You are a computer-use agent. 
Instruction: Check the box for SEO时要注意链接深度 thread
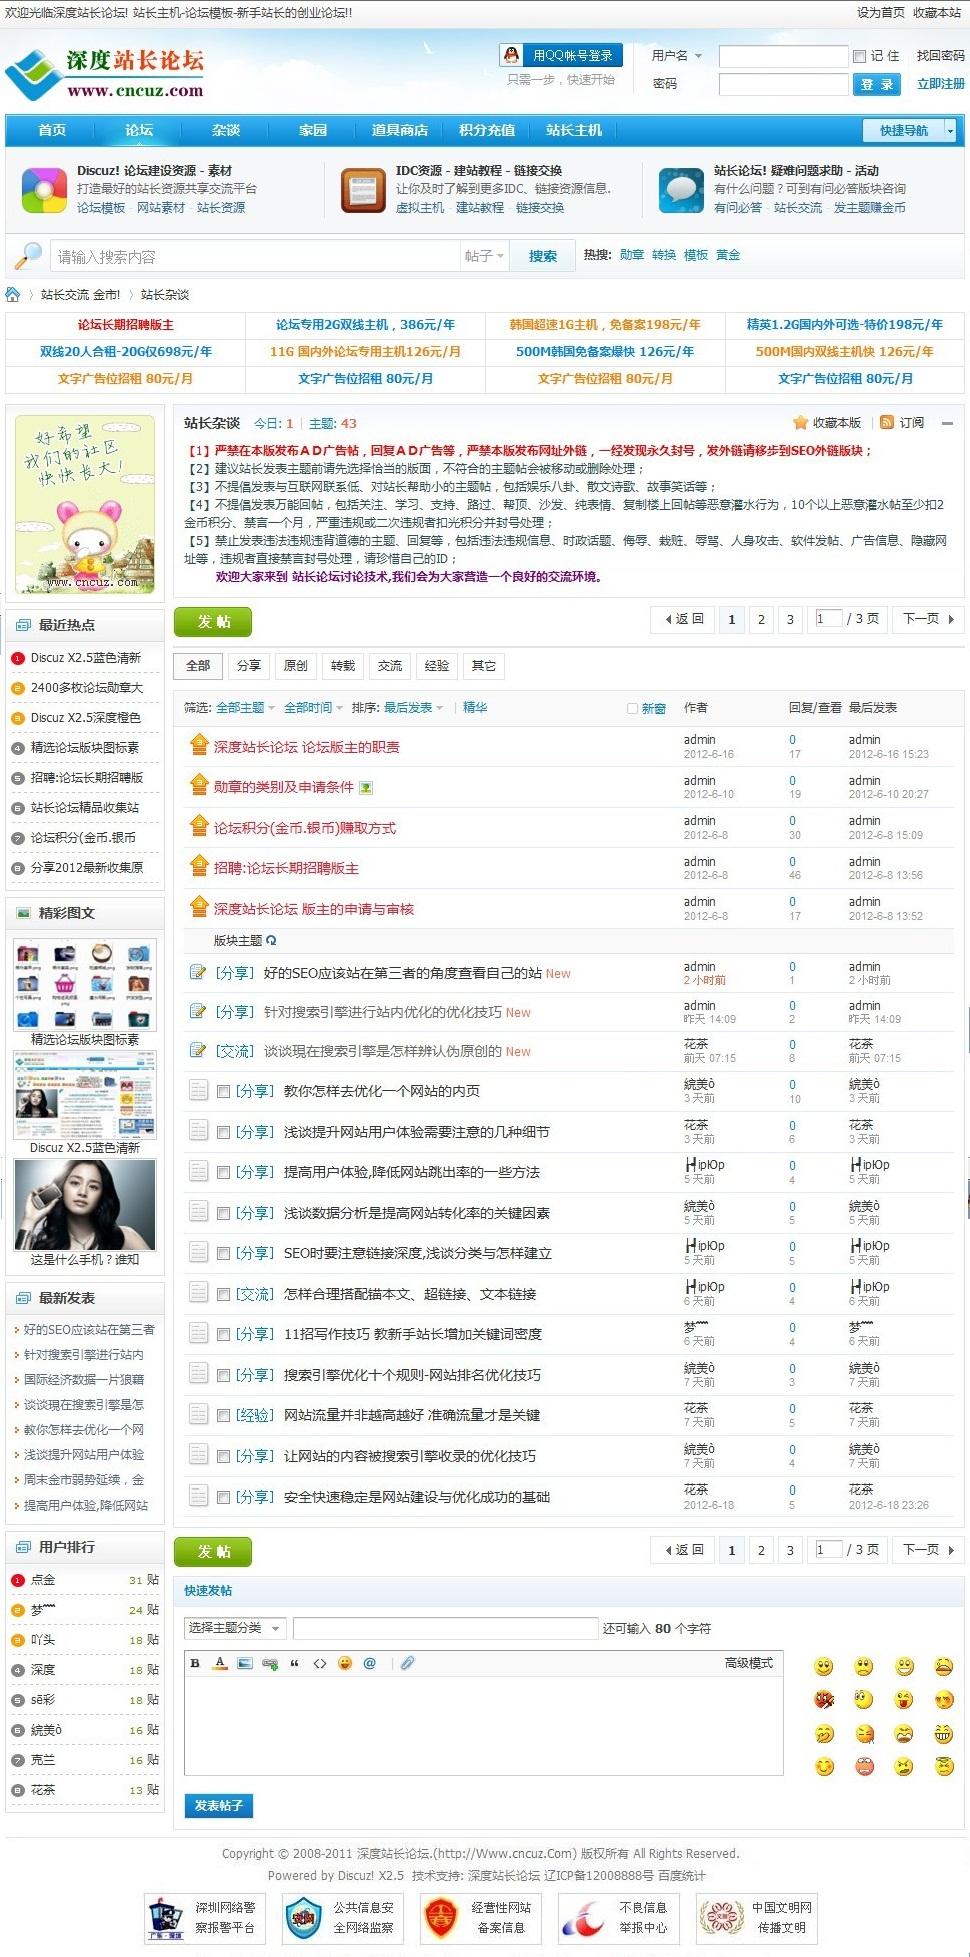(224, 1254)
